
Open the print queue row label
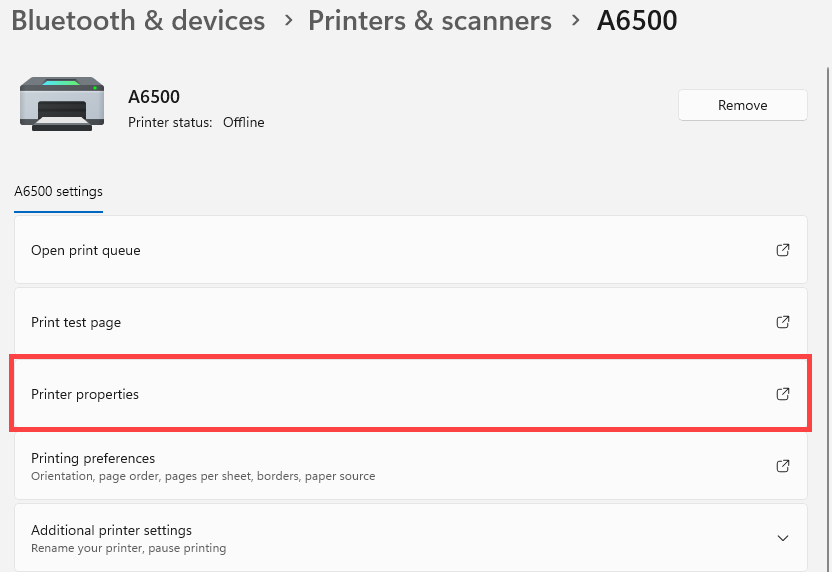[x=85, y=250]
